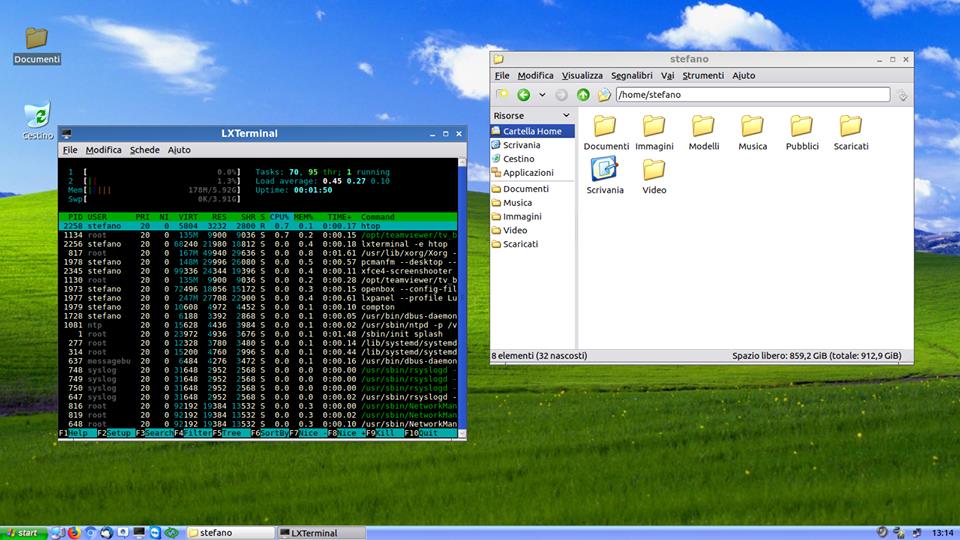Click the CPU% column header in htop
This screenshot has height=540, width=960.
(x=279, y=217)
